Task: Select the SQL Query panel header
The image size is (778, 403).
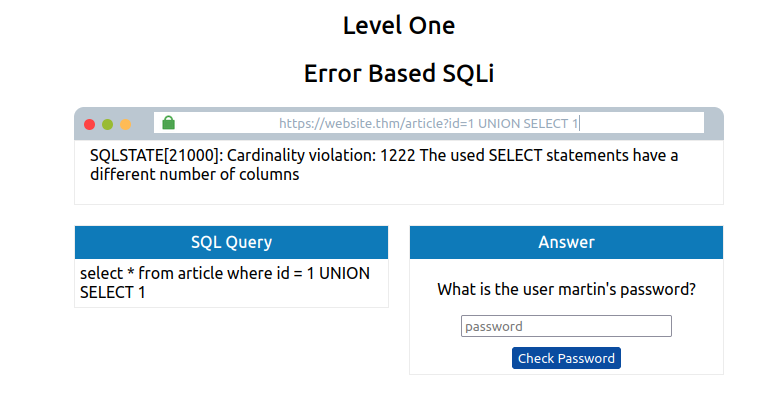Action: [x=231, y=242]
